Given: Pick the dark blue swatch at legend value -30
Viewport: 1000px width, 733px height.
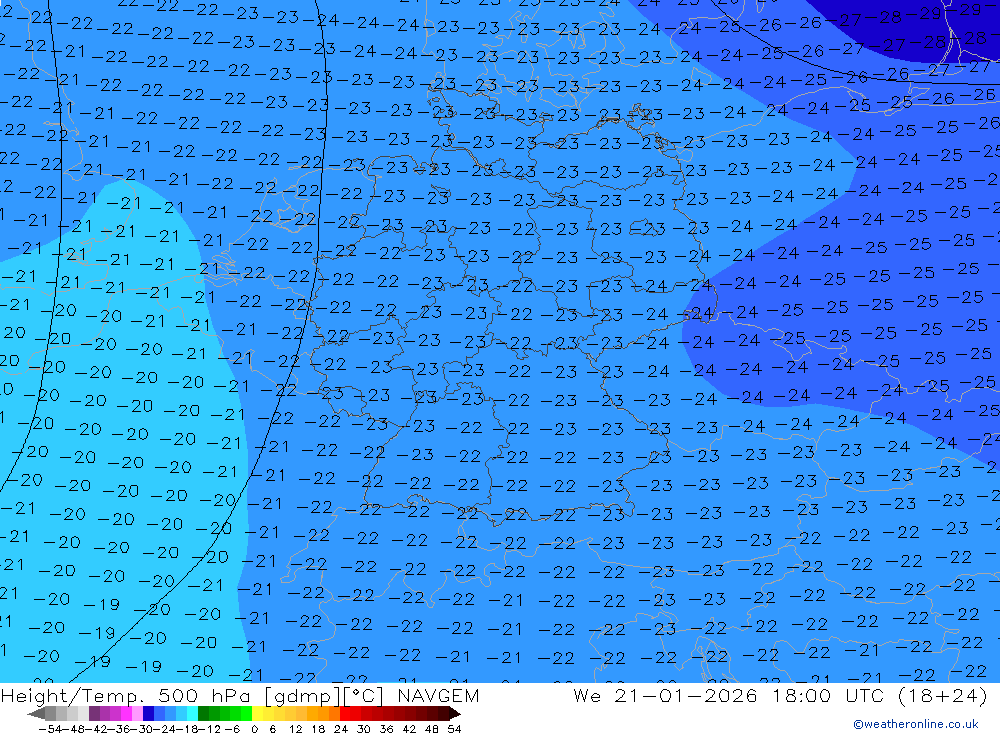Looking at the screenshot, I should click(x=148, y=713).
